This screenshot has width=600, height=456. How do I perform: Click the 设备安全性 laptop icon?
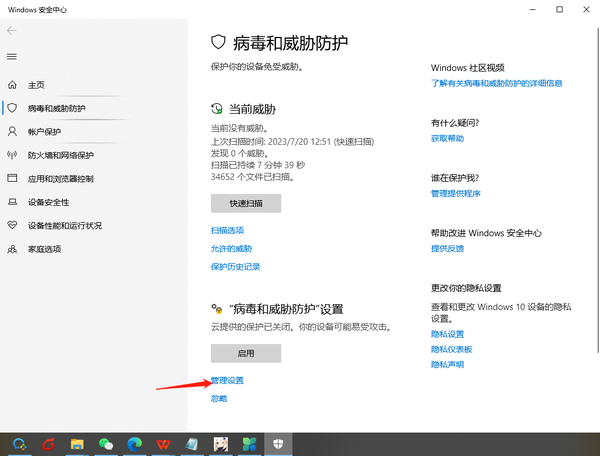(12, 202)
